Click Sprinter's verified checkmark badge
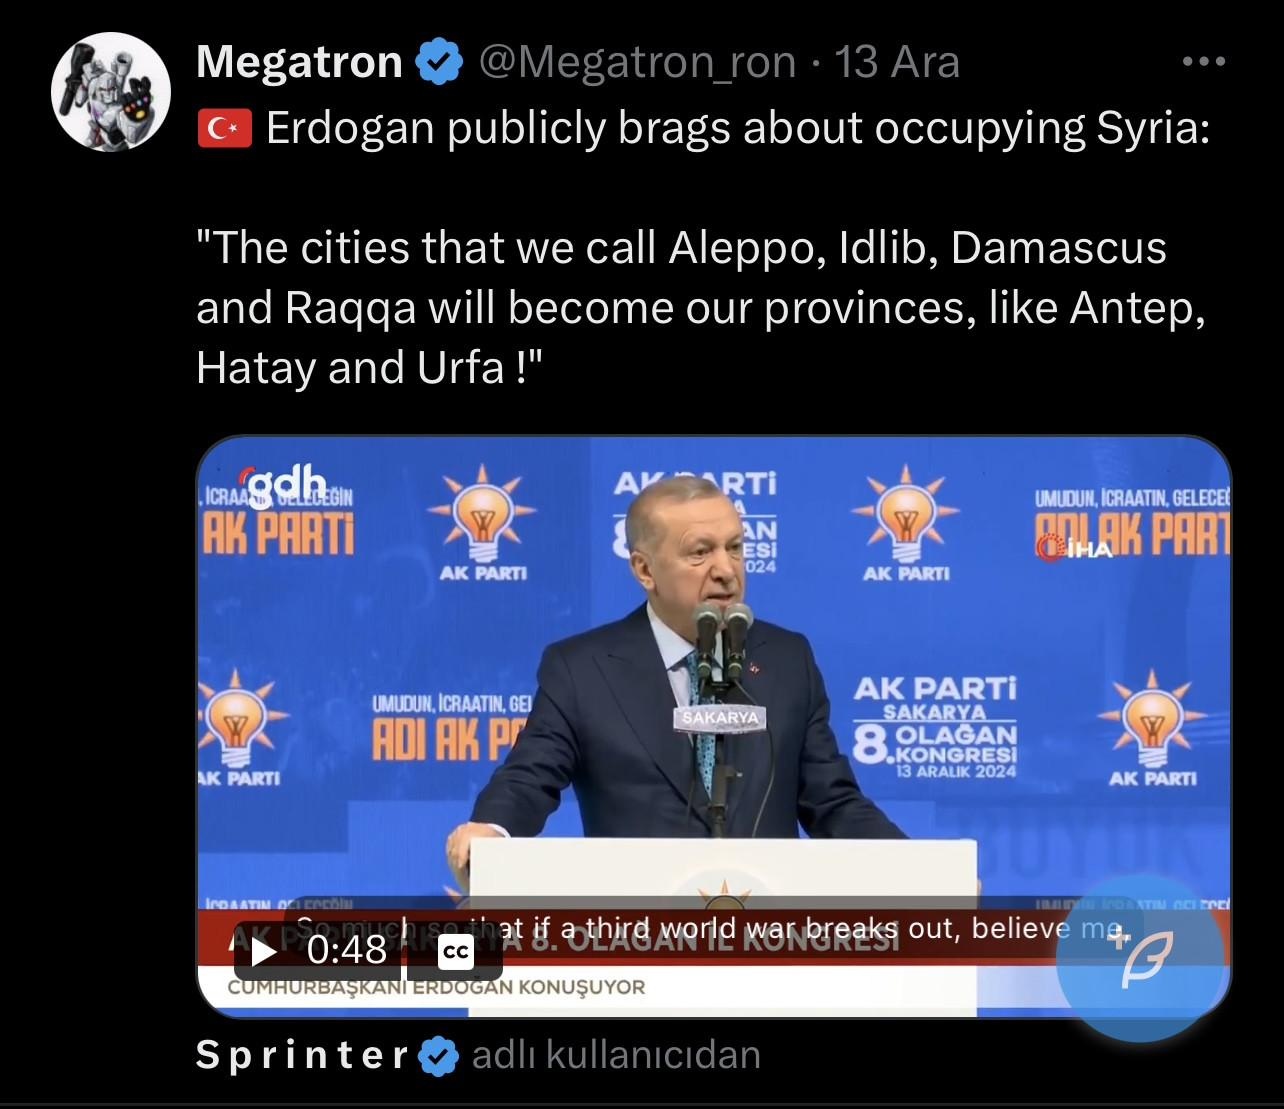 tap(439, 1056)
